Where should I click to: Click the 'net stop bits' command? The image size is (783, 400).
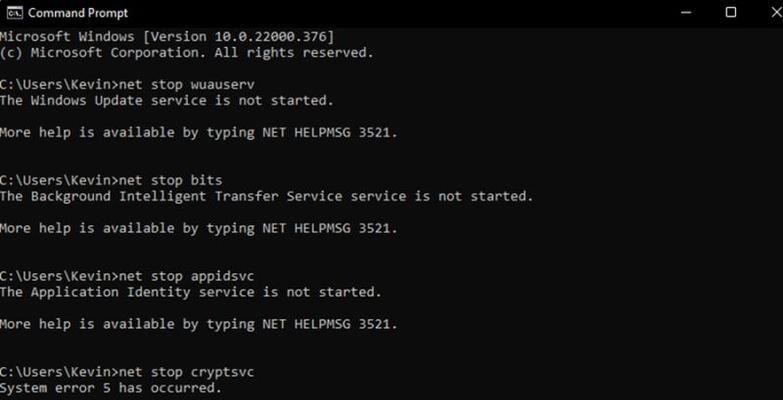(171, 180)
